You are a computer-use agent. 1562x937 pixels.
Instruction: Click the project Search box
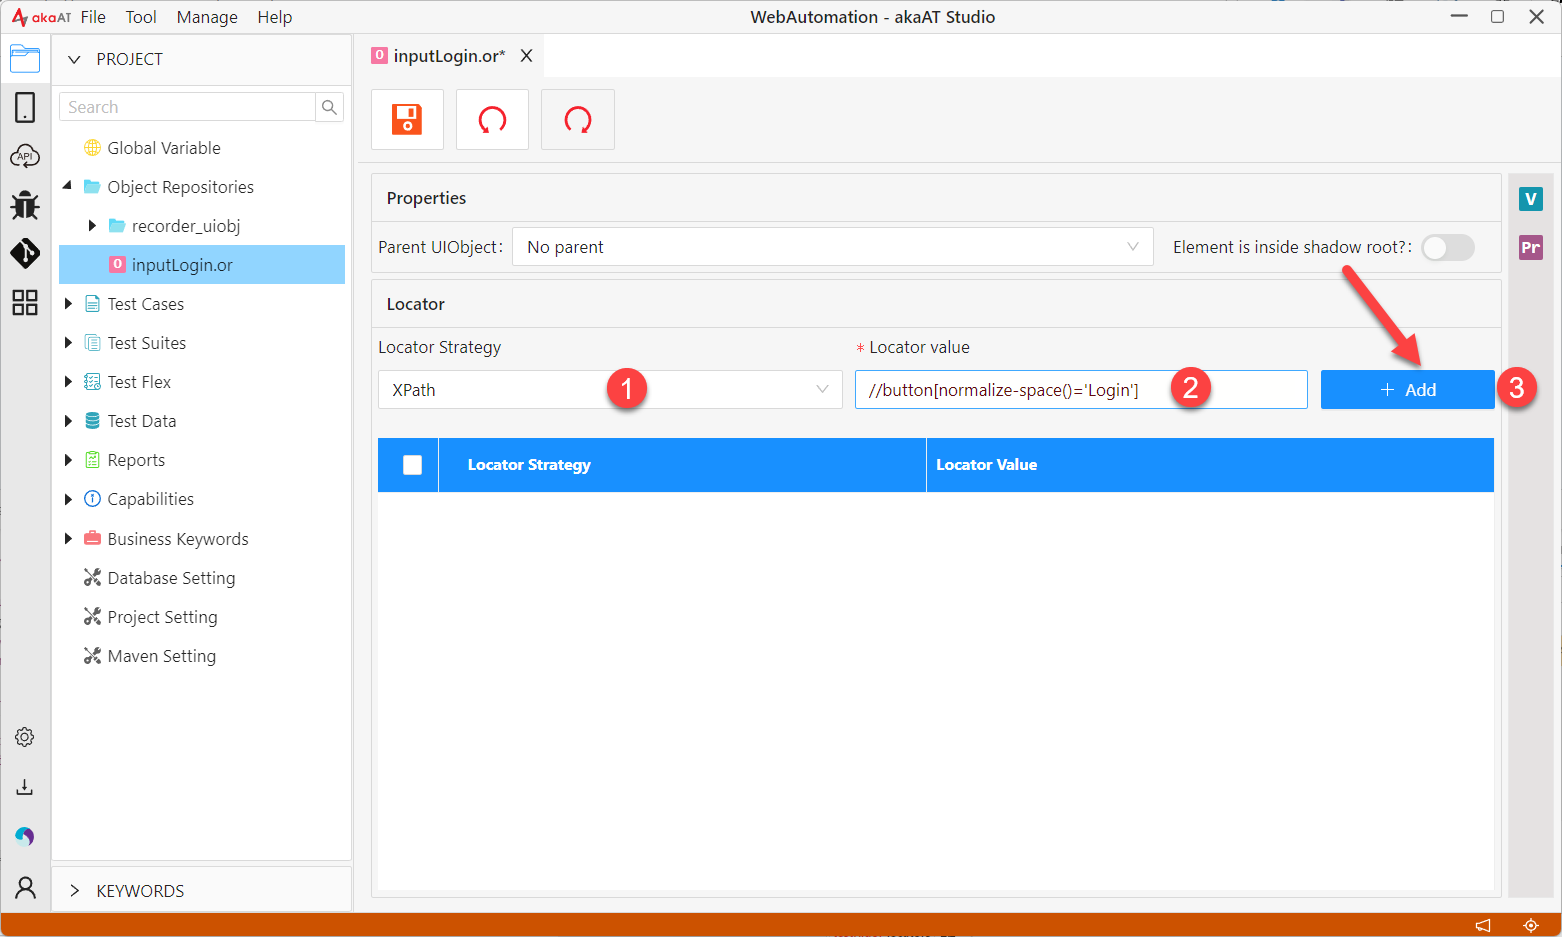point(188,107)
